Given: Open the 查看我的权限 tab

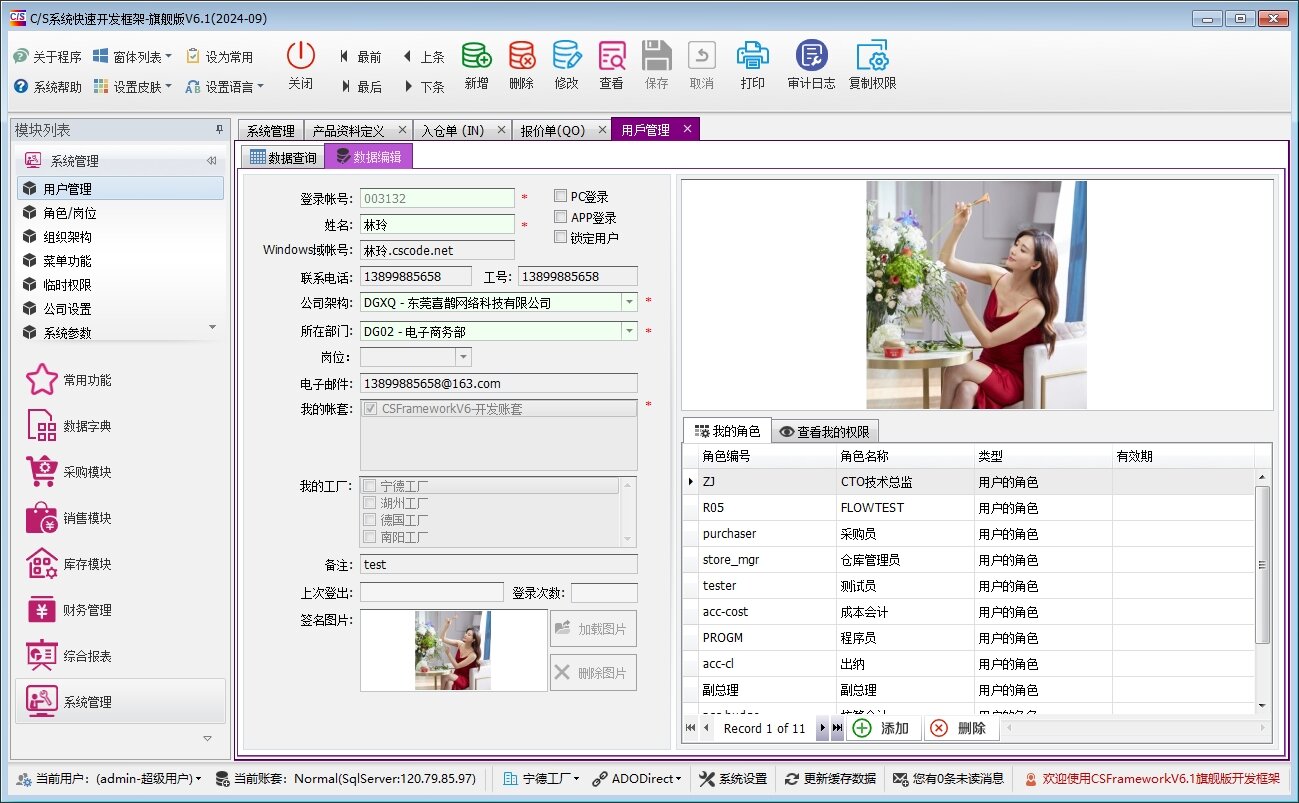Looking at the screenshot, I should (x=824, y=430).
